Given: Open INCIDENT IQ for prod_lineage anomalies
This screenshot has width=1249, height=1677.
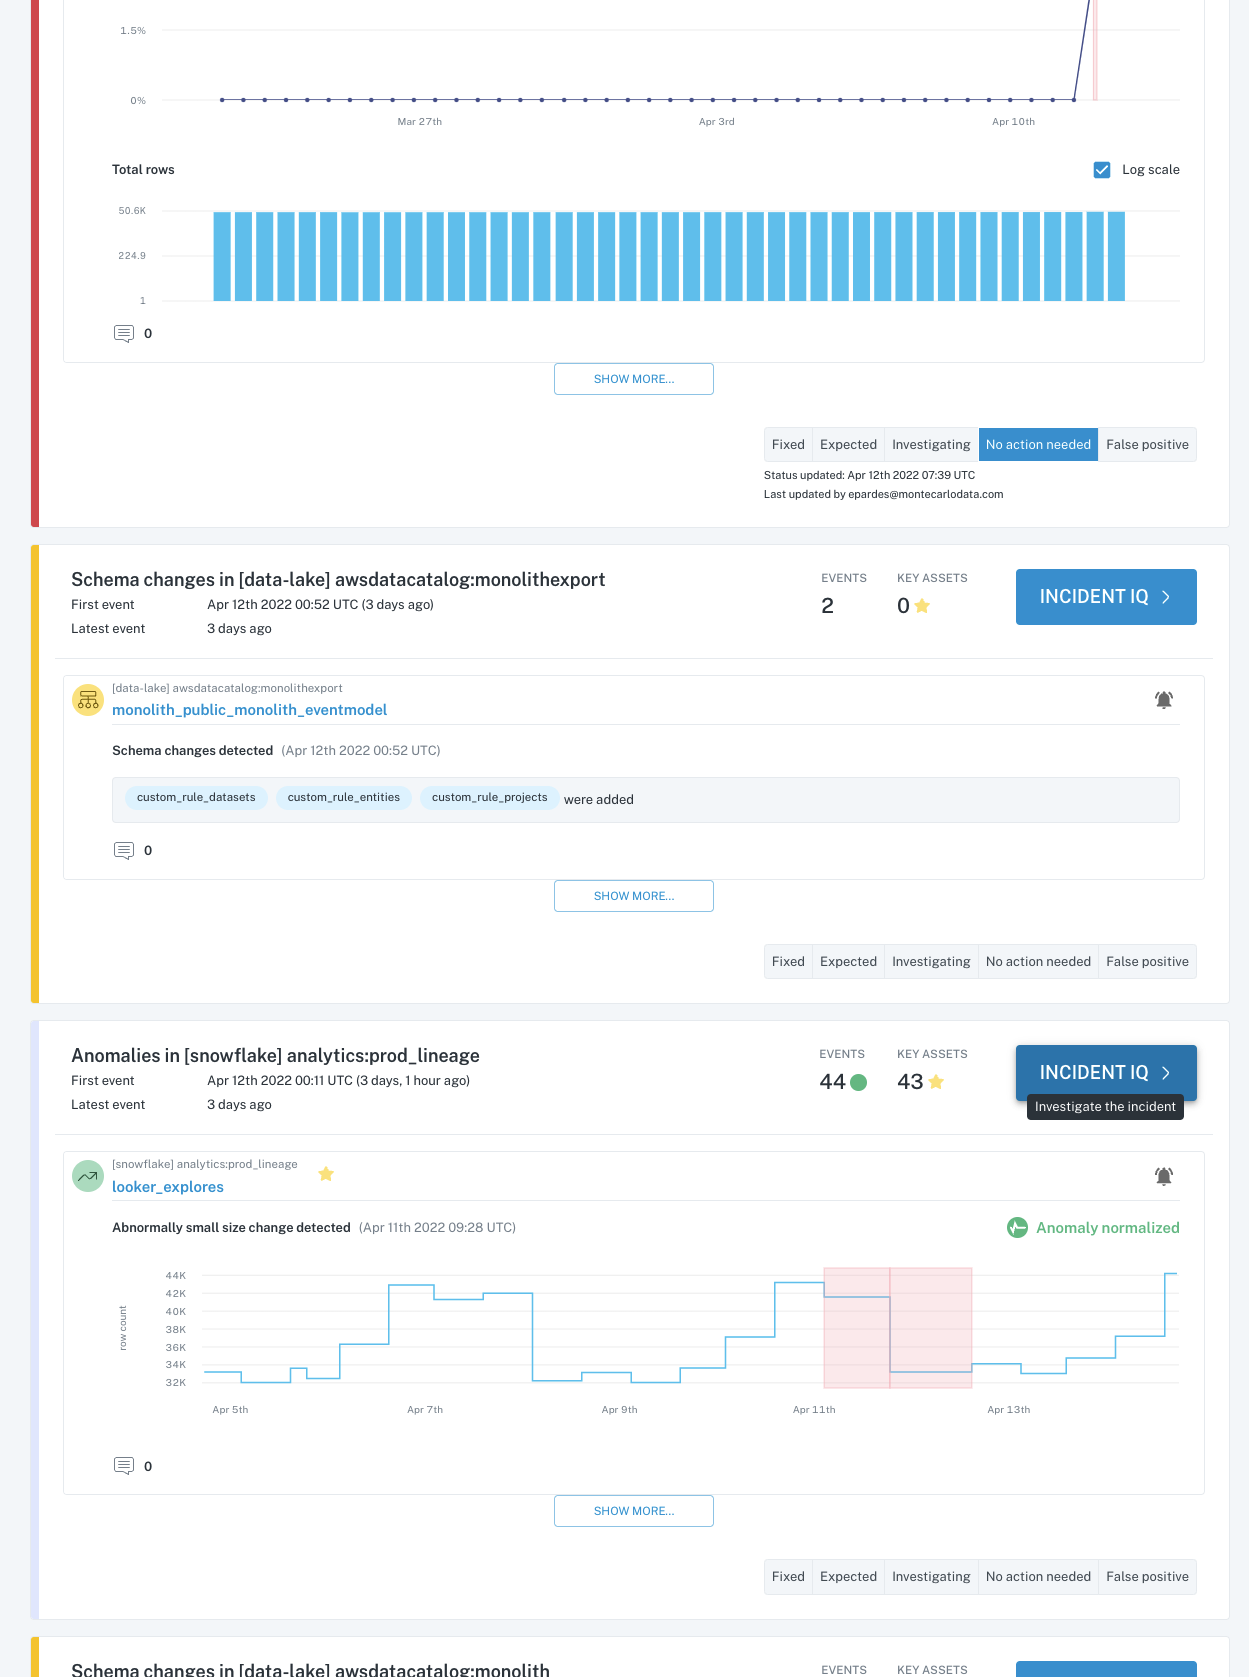Looking at the screenshot, I should [x=1106, y=1073].
